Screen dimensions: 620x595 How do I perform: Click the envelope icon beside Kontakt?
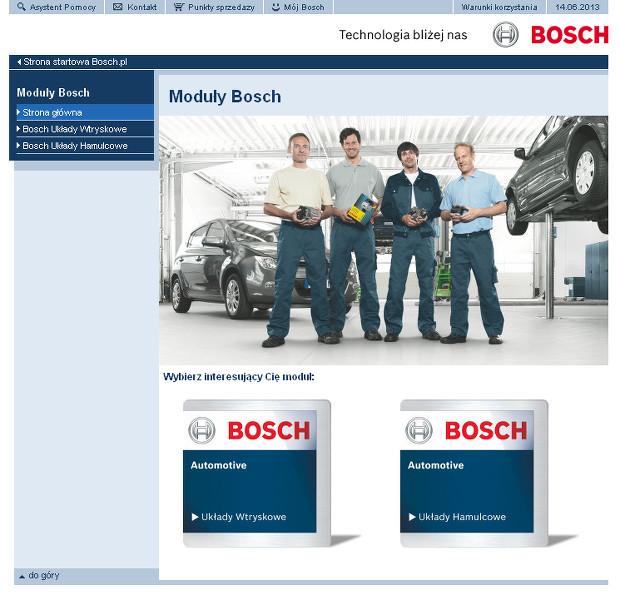117,6
